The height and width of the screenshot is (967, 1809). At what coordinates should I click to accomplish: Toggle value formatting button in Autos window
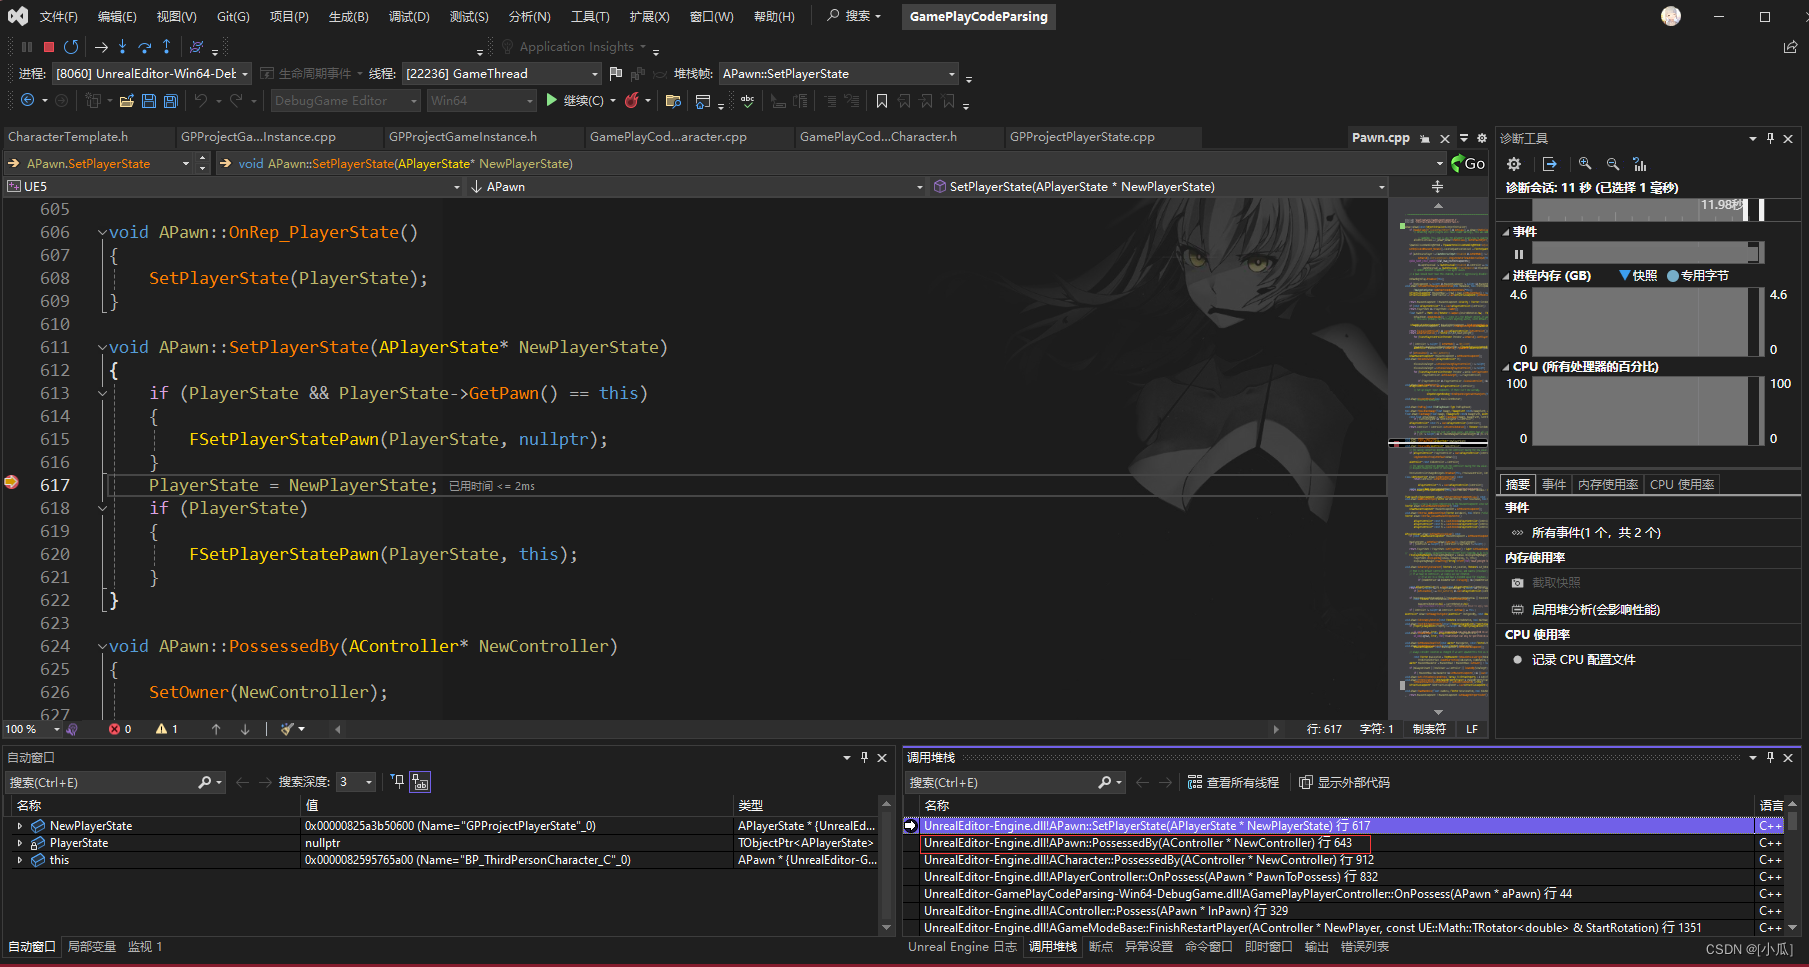coord(420,782)
